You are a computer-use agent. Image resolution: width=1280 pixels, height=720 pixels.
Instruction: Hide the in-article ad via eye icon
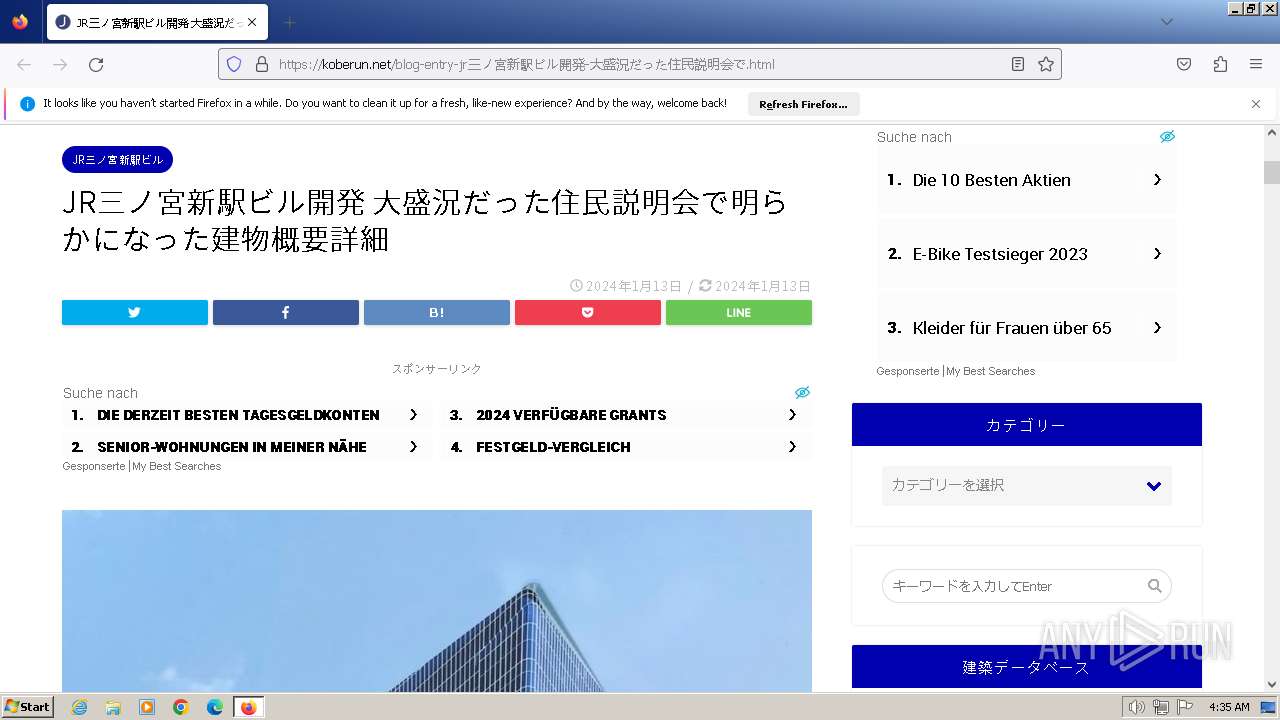(802, 392)
